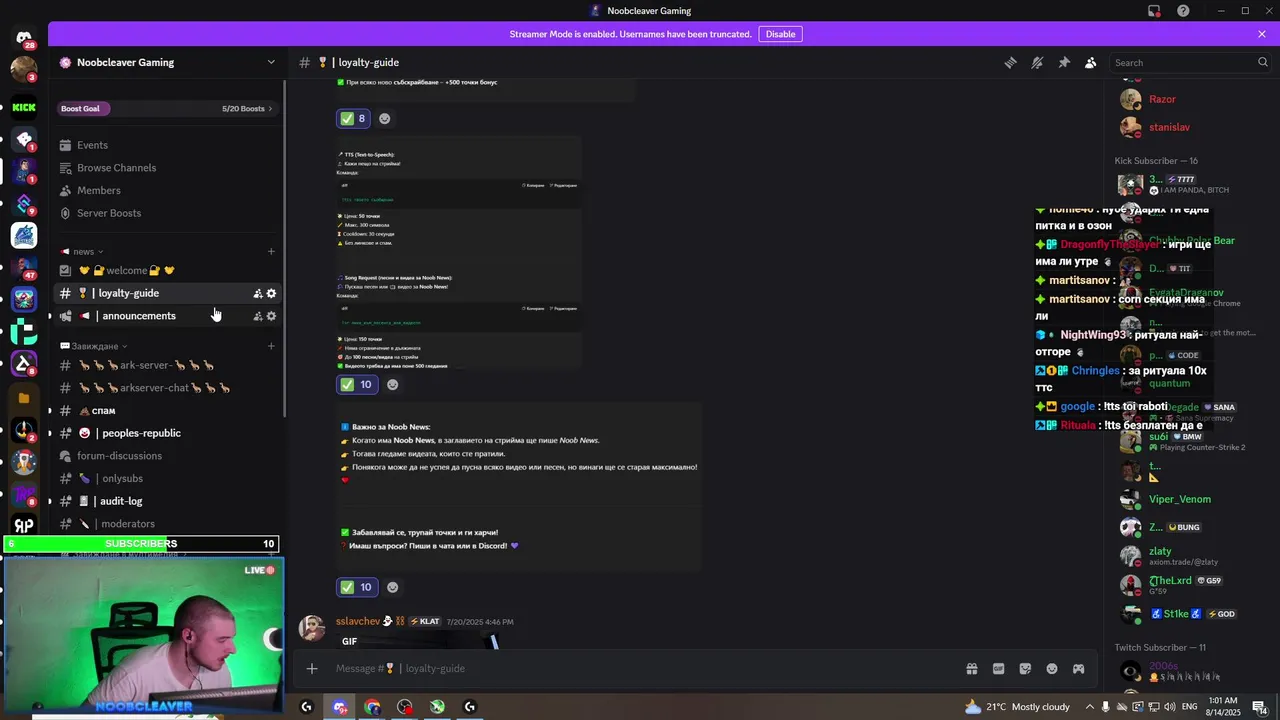1280x720 pixels.
Task: Open apps/activities game controller icon
Action: coord(1078,668)
